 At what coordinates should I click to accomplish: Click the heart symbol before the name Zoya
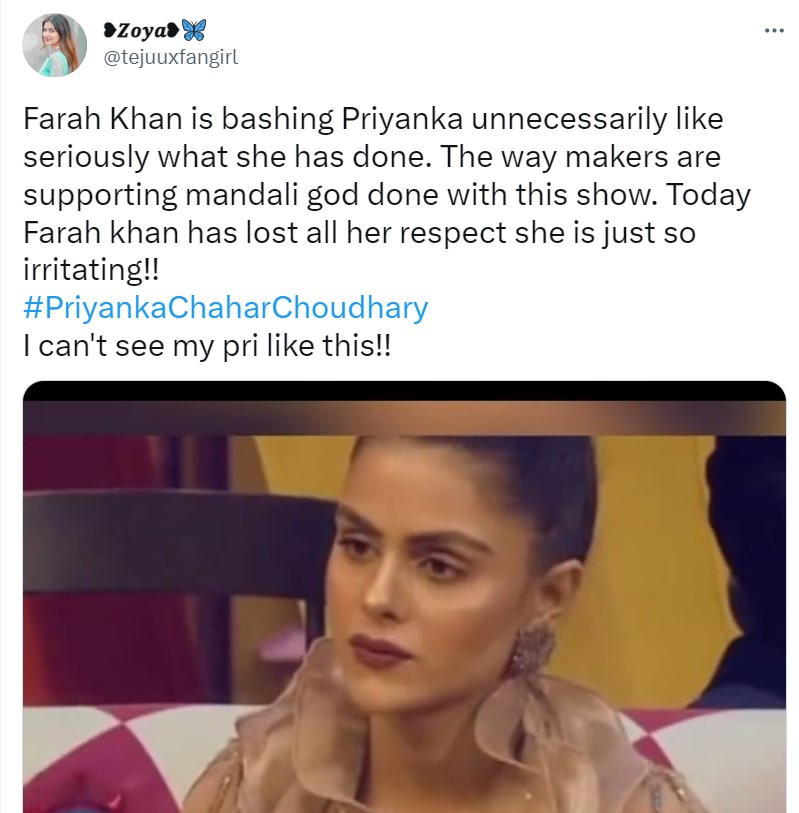click(107, 31)
